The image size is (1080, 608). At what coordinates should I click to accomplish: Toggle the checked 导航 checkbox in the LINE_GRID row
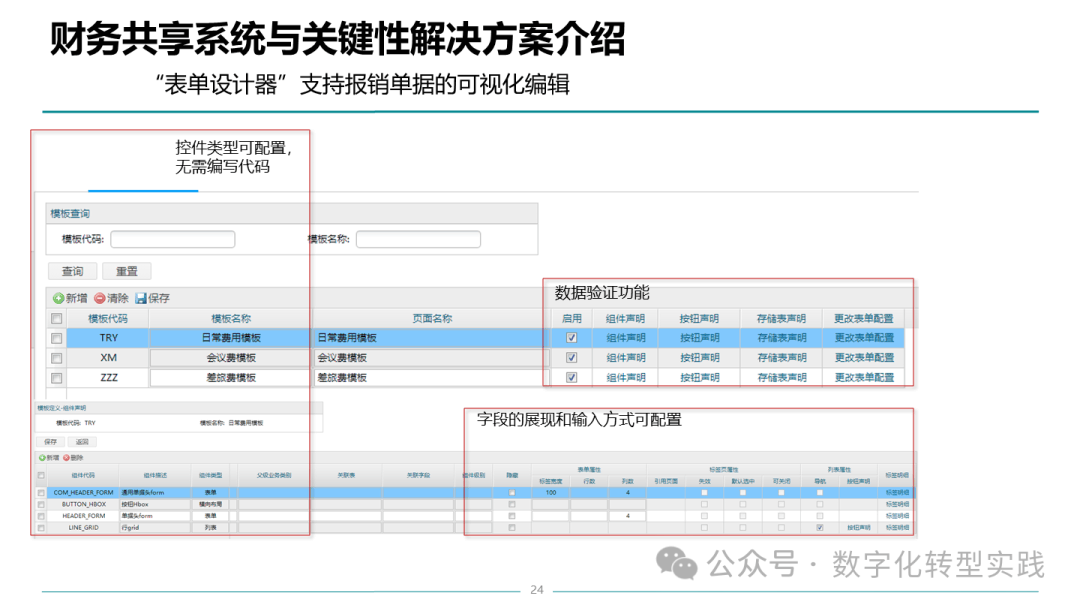[x=820, y=528]
